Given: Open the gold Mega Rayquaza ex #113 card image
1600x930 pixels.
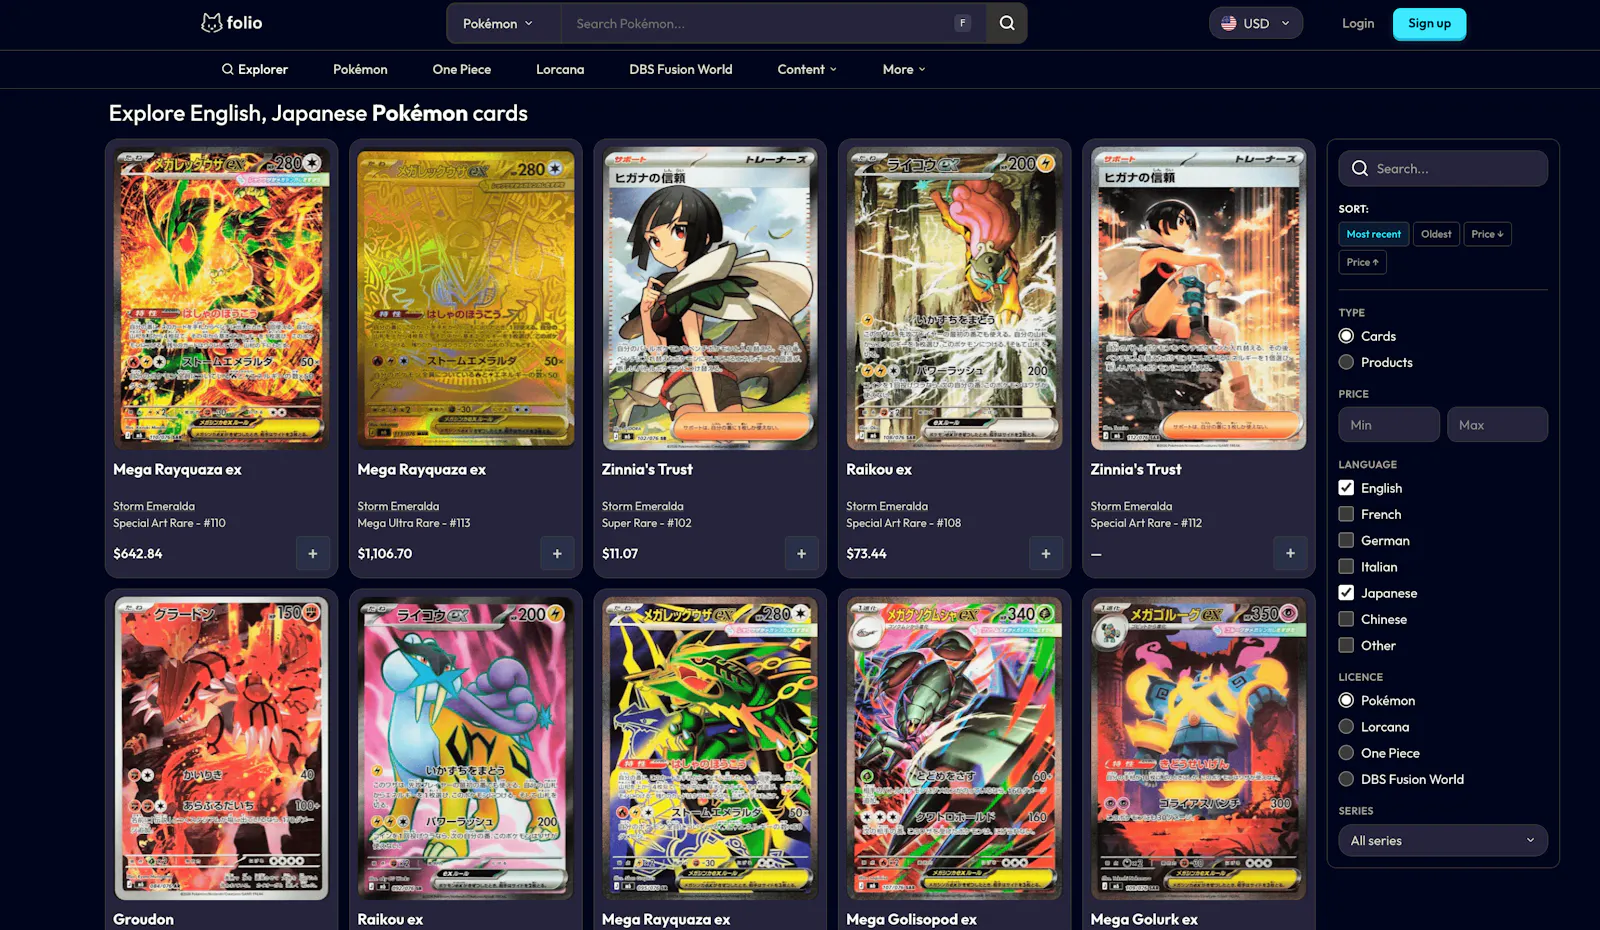Looking at the screenshot, I should pos(466,298).
